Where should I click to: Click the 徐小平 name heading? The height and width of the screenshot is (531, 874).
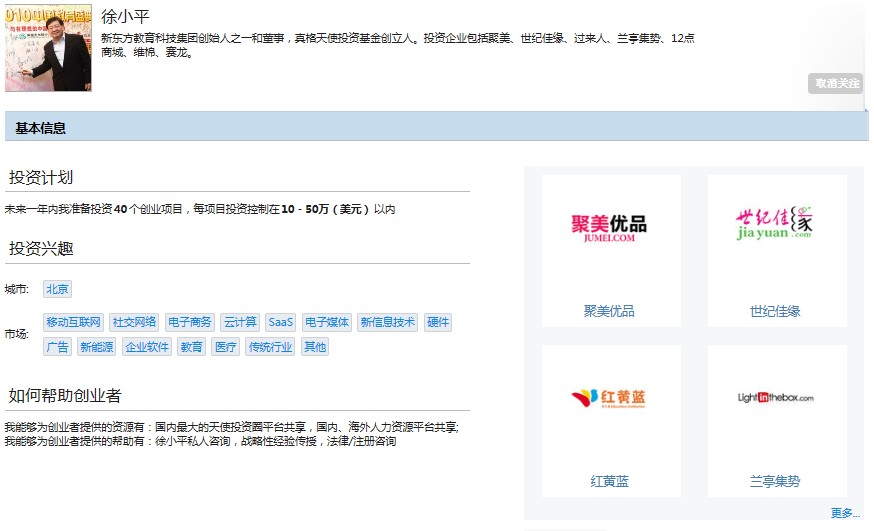click(x=125, y=17)
